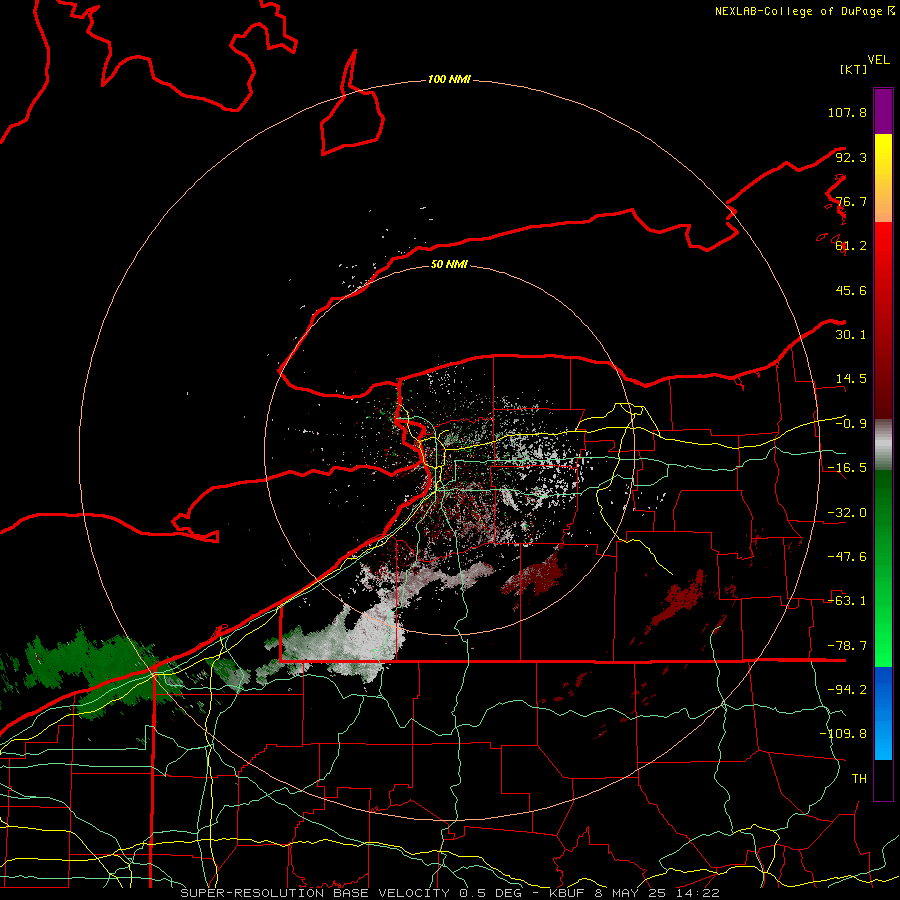Screen dimensions: 900x900
Task: Click the "100 NMI" range ring label
Action: [x=449, y=79]
